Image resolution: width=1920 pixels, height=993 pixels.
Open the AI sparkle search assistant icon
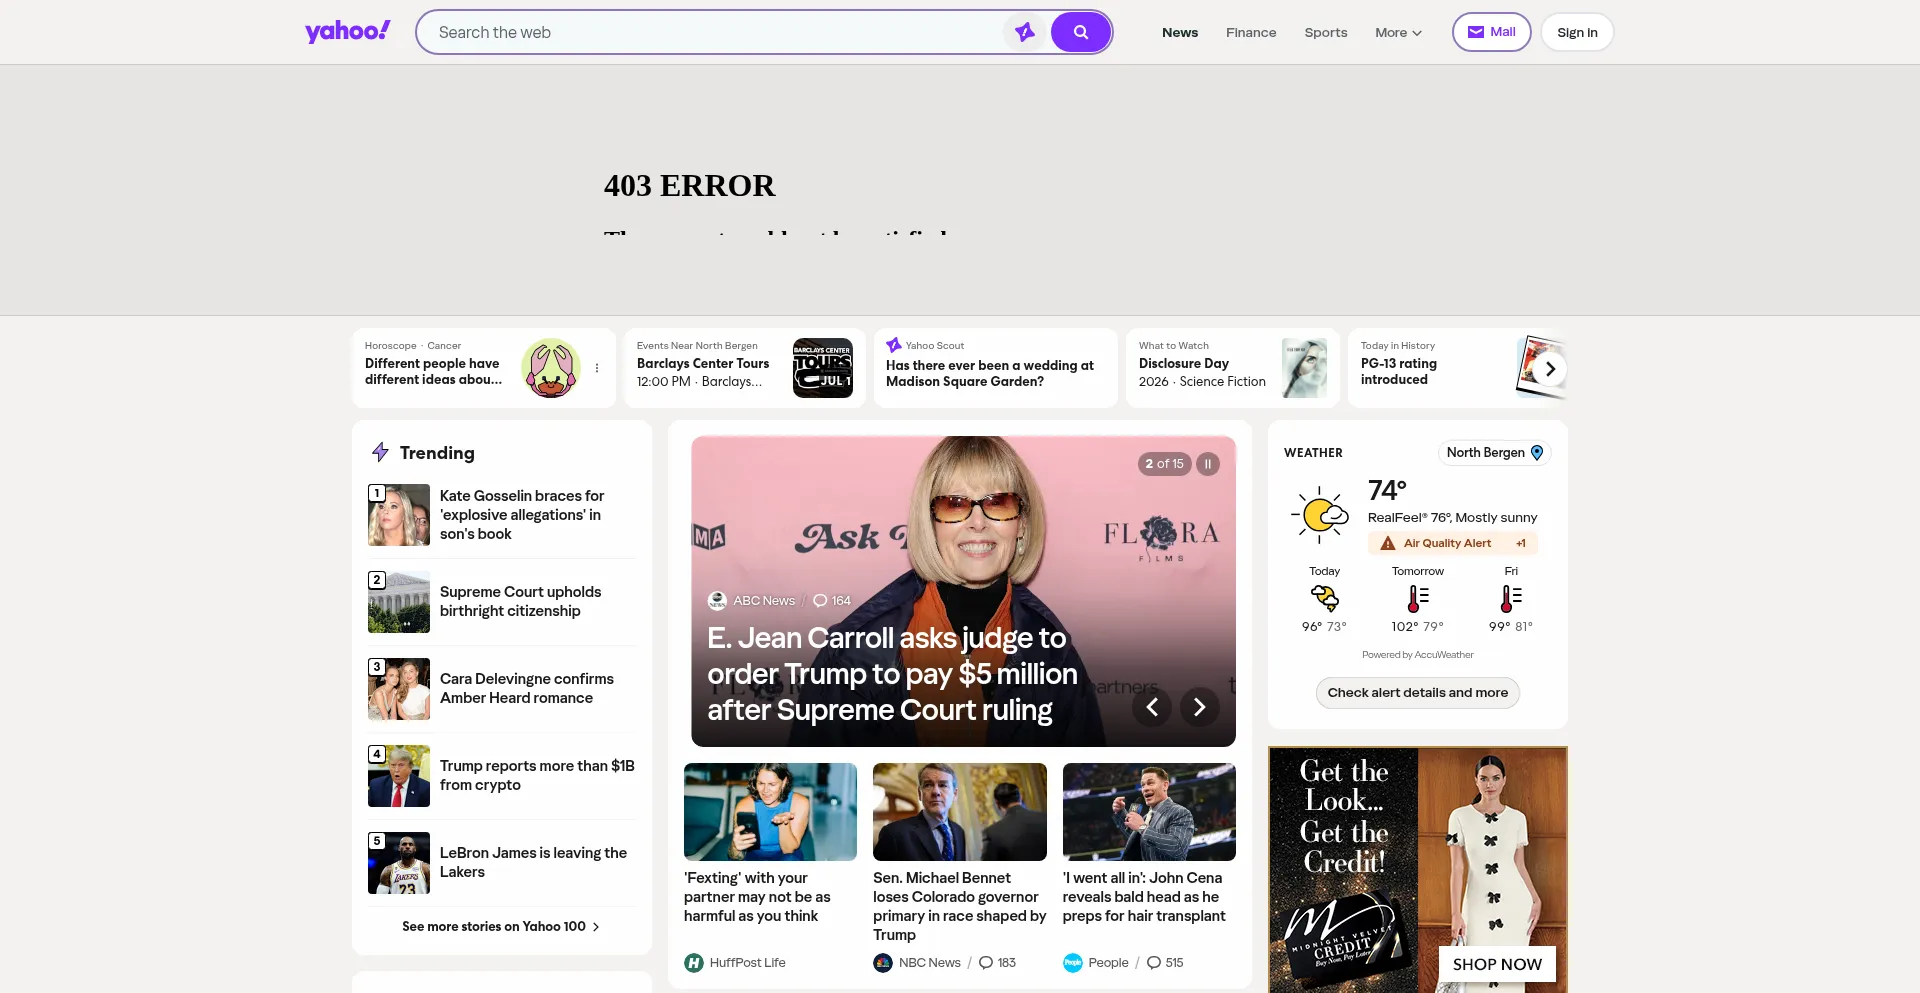pos(1025,32)
